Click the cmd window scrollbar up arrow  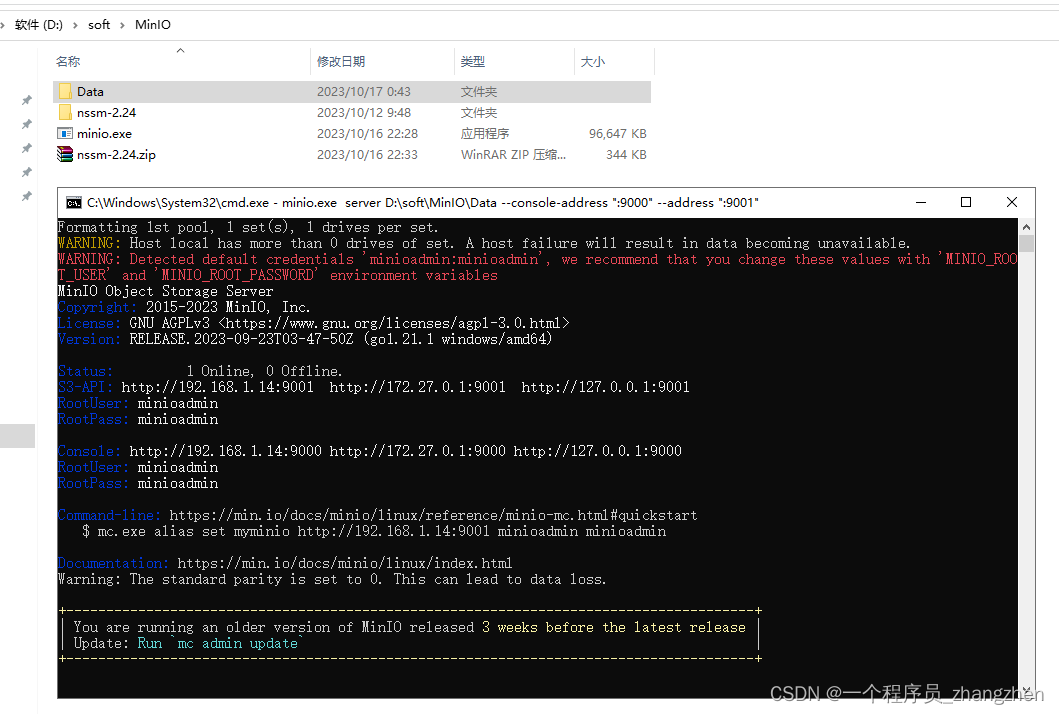[x=1026, y=227]
